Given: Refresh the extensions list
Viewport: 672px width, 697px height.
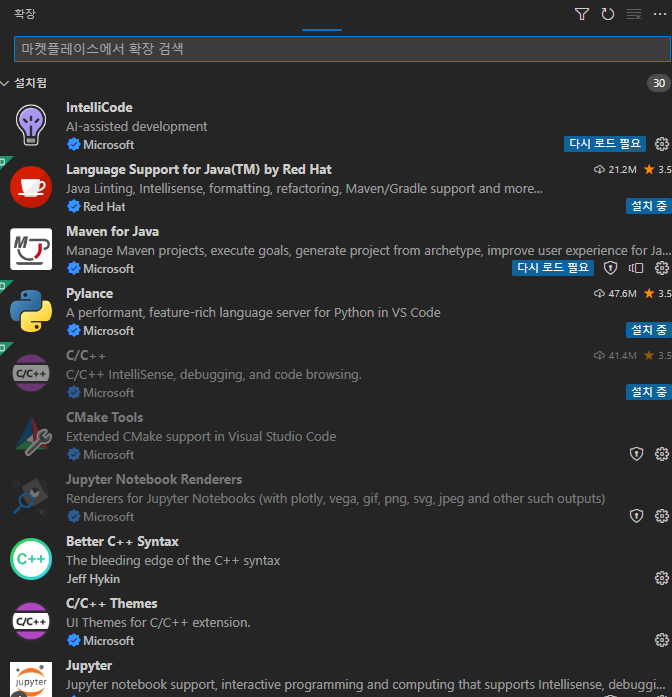Looking at the screenshot, I should coord(607,14).
